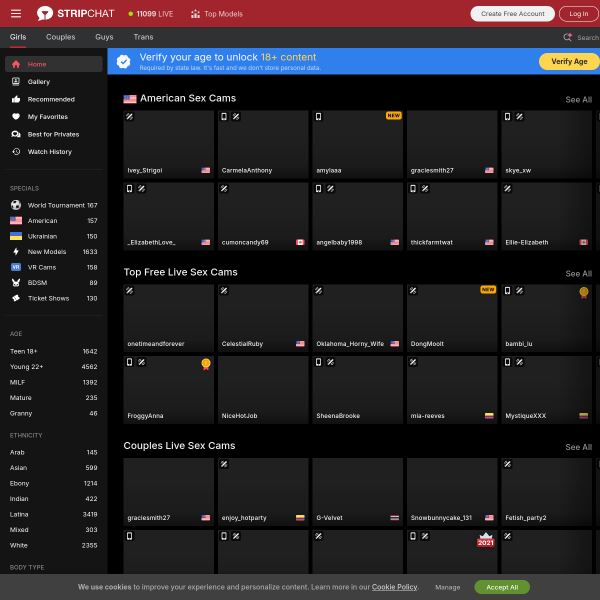Select the Home sidebar icon

16,64
